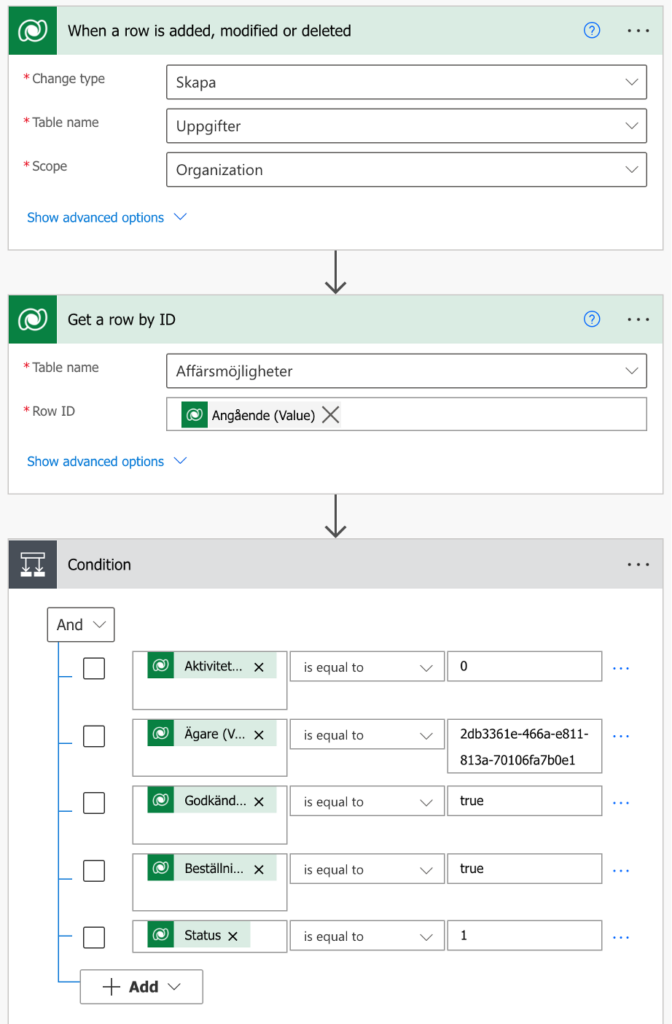Screen dimensions: 672x1024
Task: Open ellipsis menu of the Condition step
Action: pyautogui.click(x=638, y=565)
